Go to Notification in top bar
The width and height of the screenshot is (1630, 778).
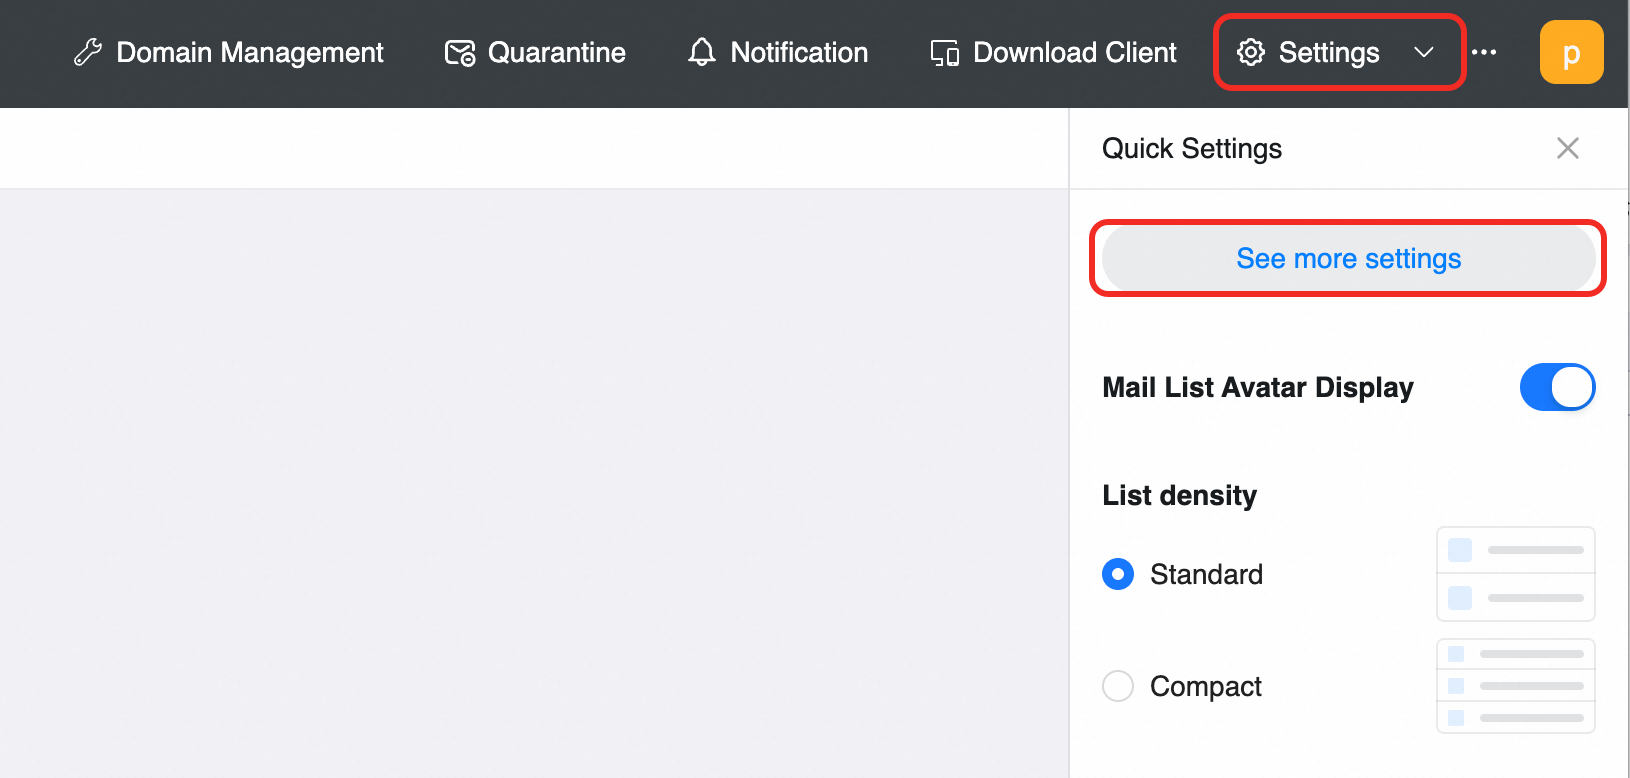coord(778,52)
